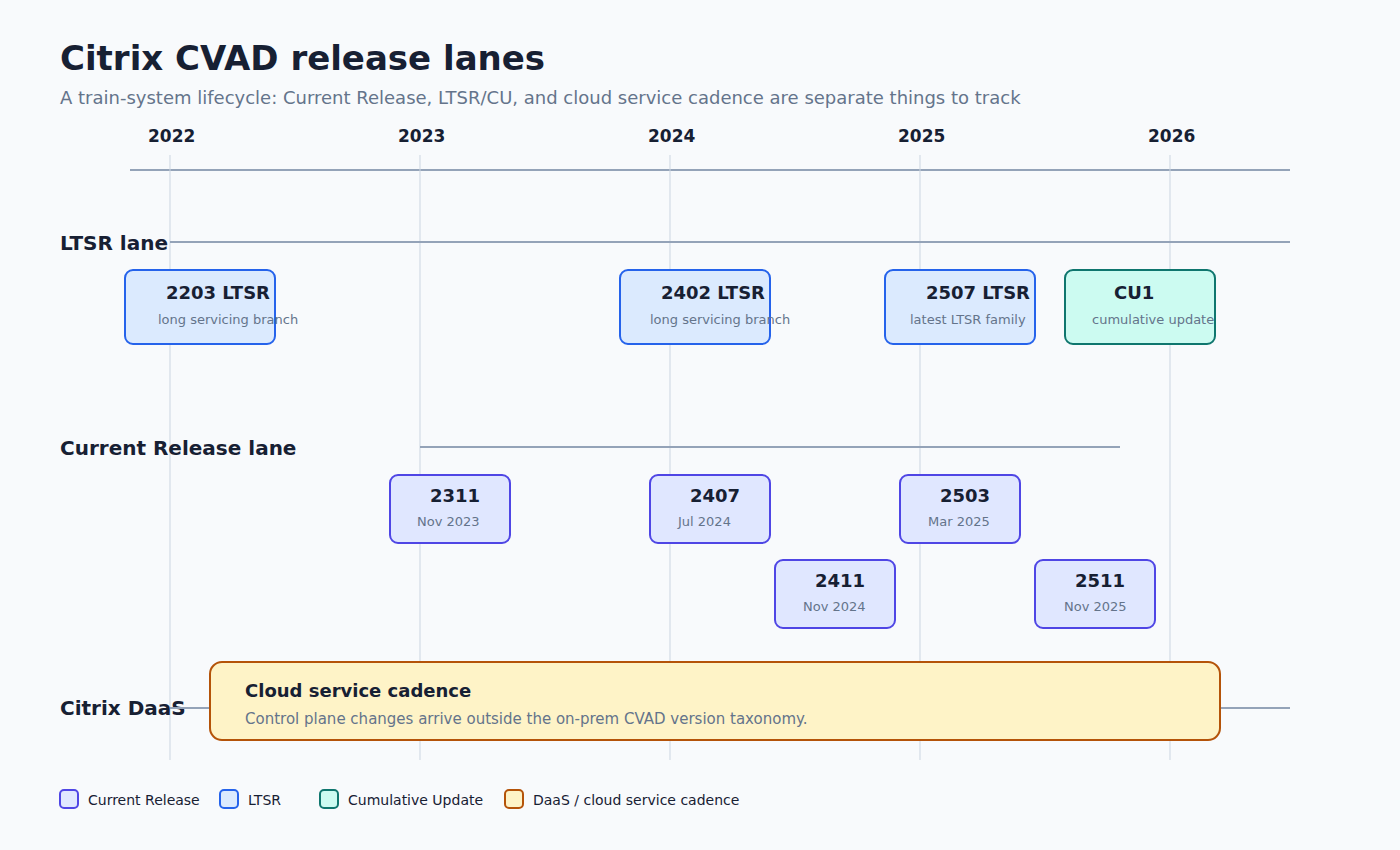
Task: Click the Current Release legend swatch
Action: 69,799
